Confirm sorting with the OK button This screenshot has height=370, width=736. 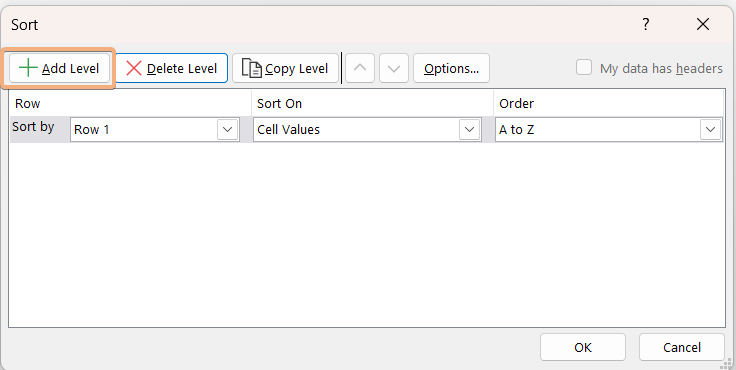583,347
